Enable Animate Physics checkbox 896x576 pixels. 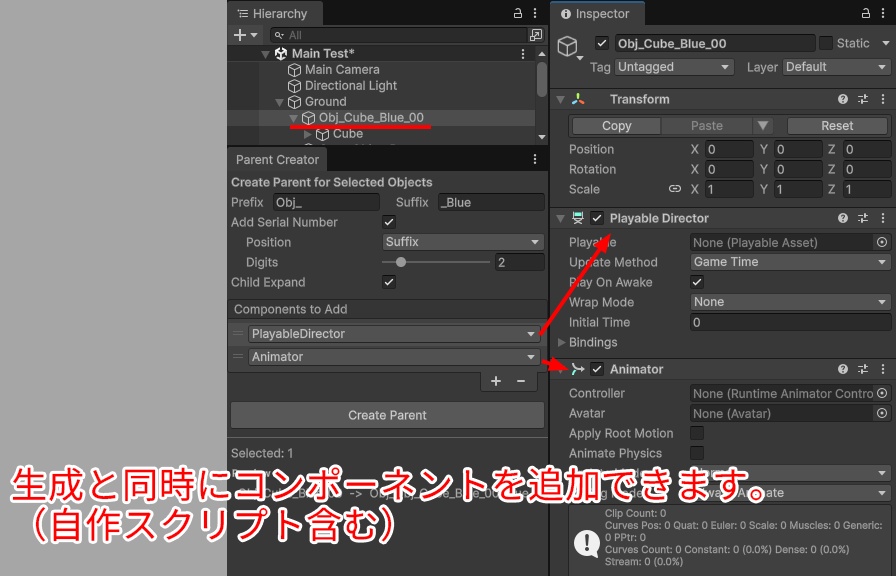coord(697,453)
